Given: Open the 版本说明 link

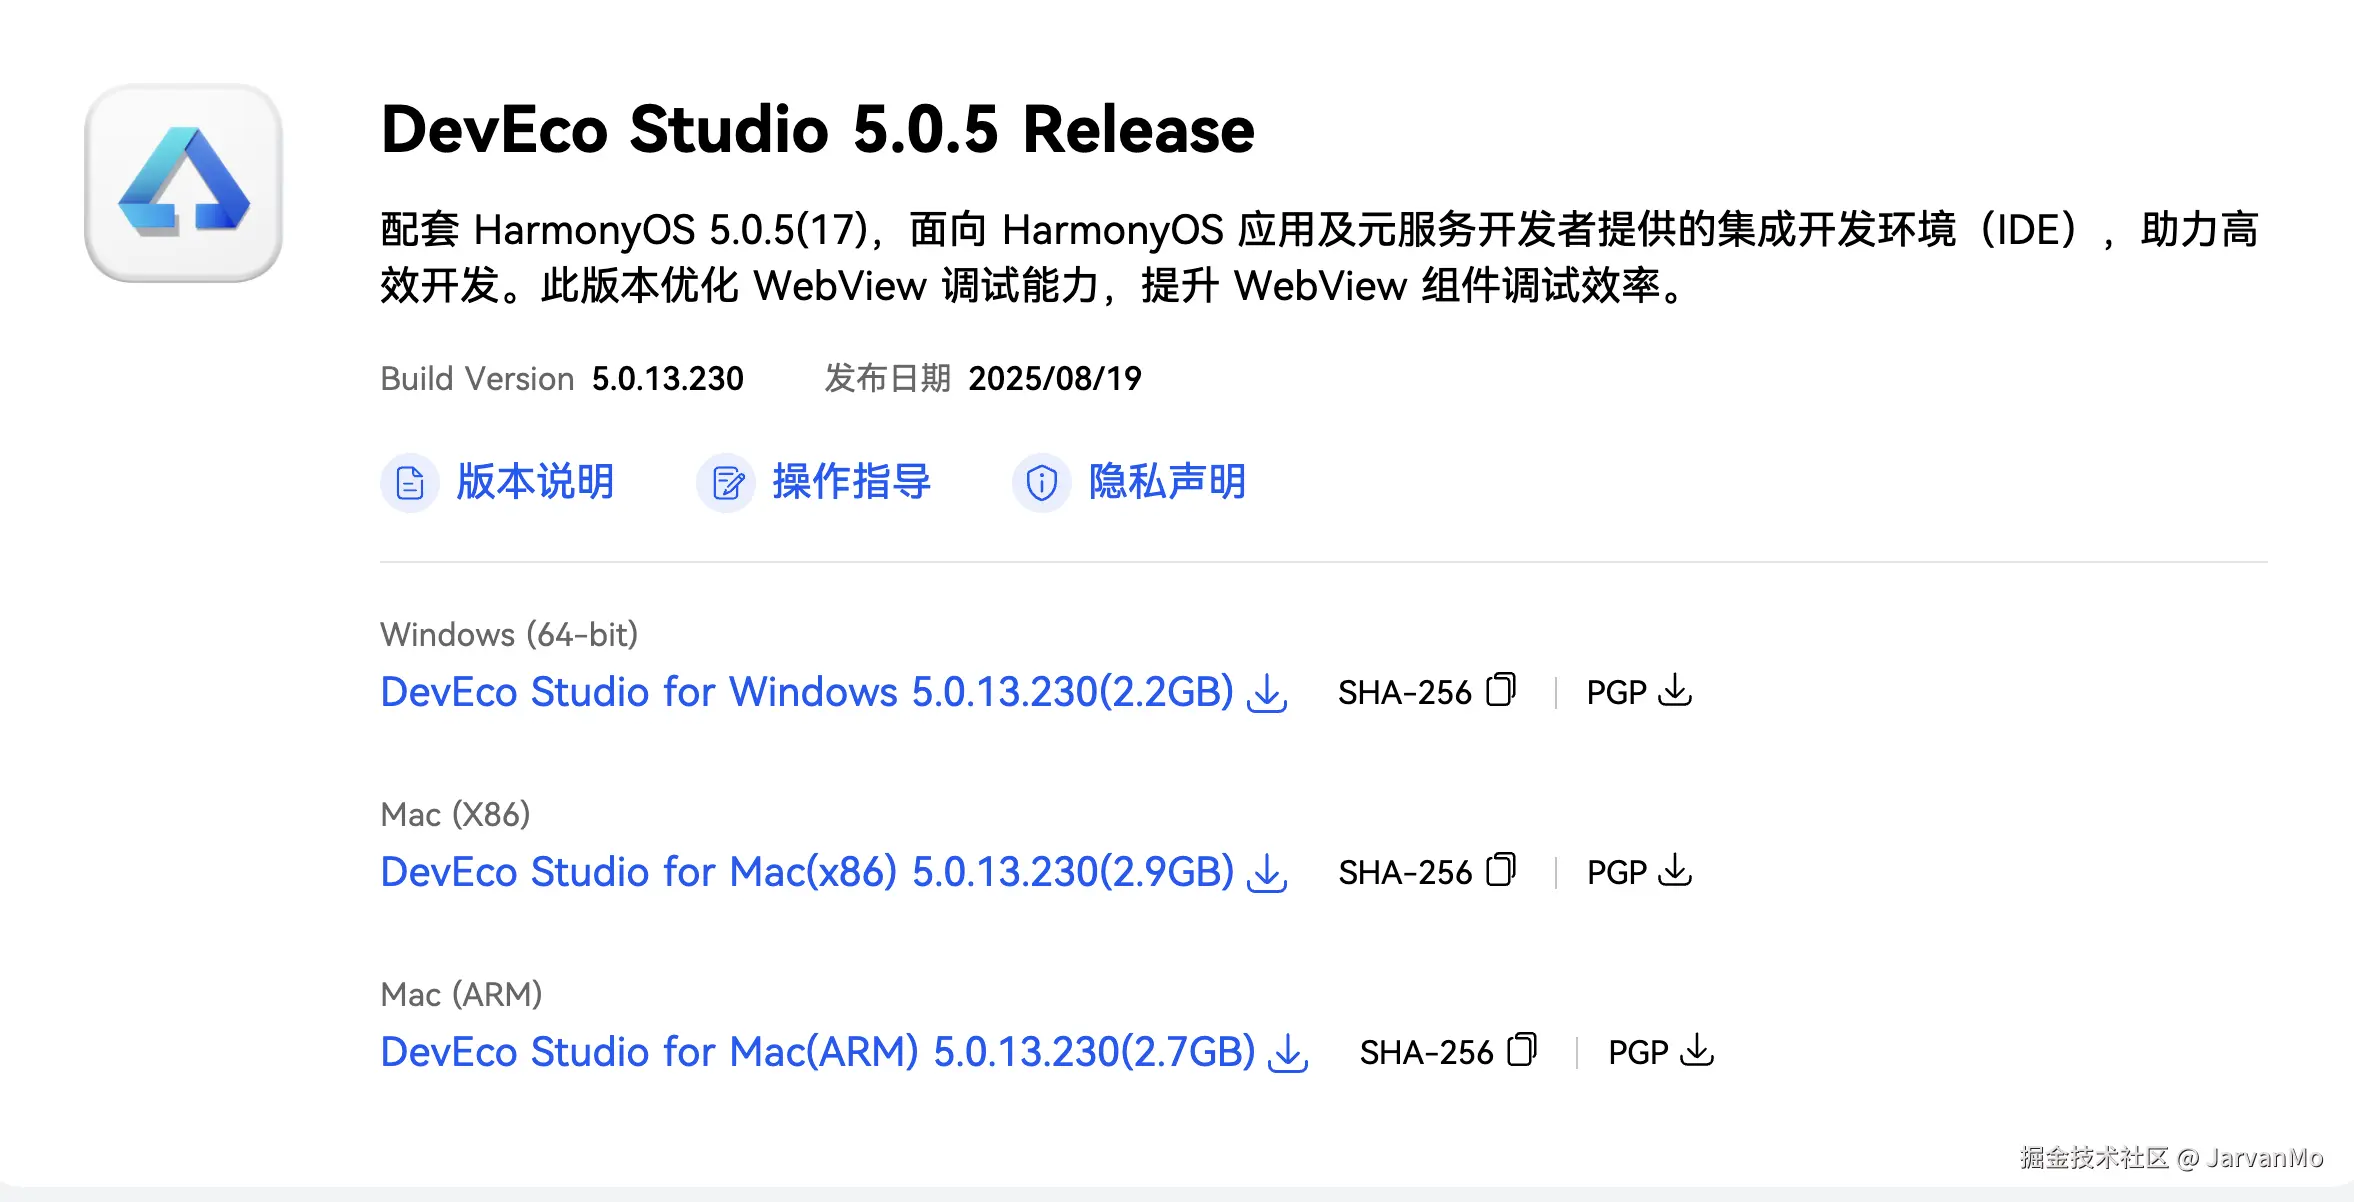Looking at the screenshot, I should click(x=535, y=482).
